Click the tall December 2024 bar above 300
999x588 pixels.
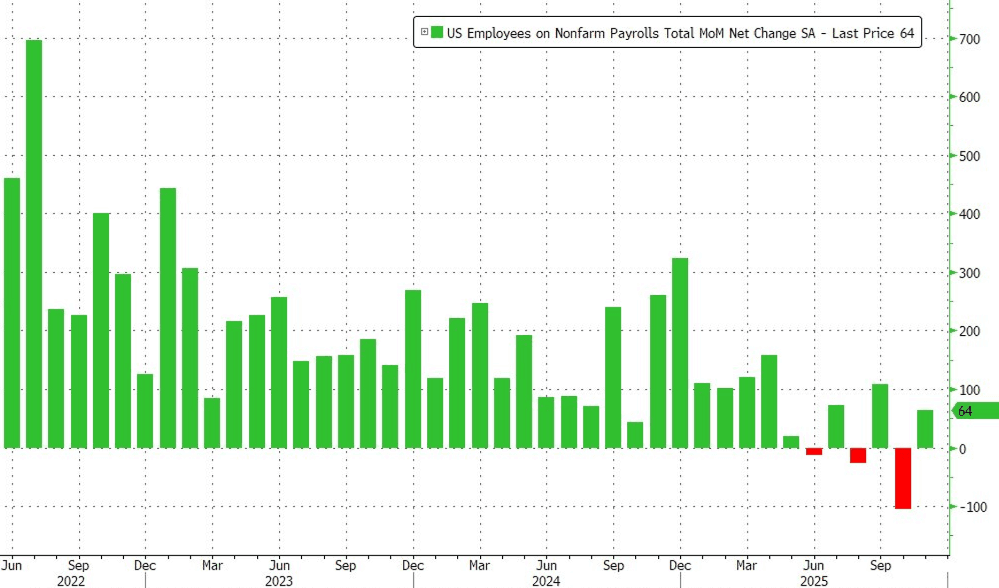click(680, 352)
